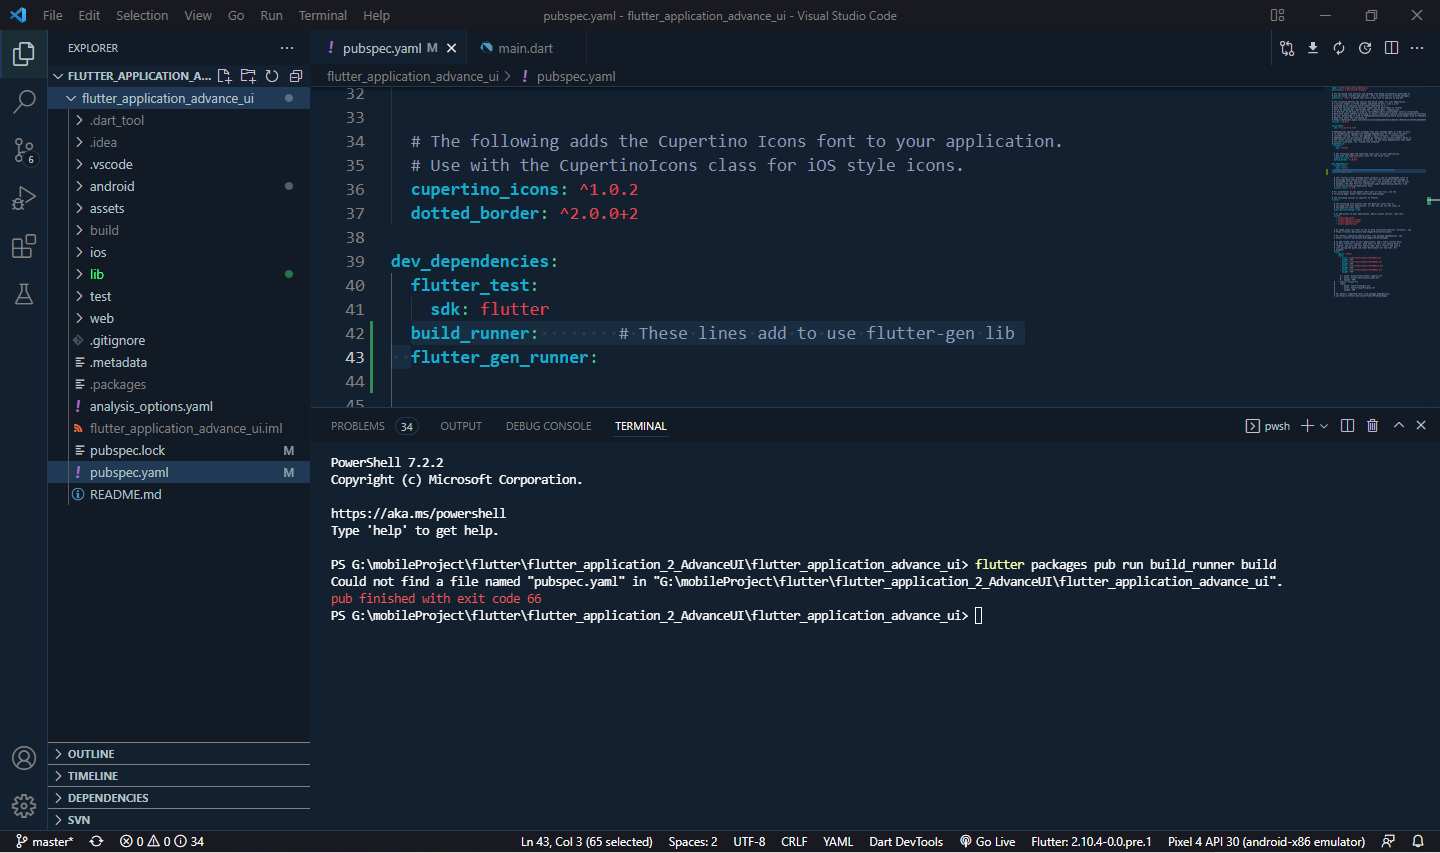Click the pwsh terminal label
The image size is (1440, 853).
[x=1267, y=426]
